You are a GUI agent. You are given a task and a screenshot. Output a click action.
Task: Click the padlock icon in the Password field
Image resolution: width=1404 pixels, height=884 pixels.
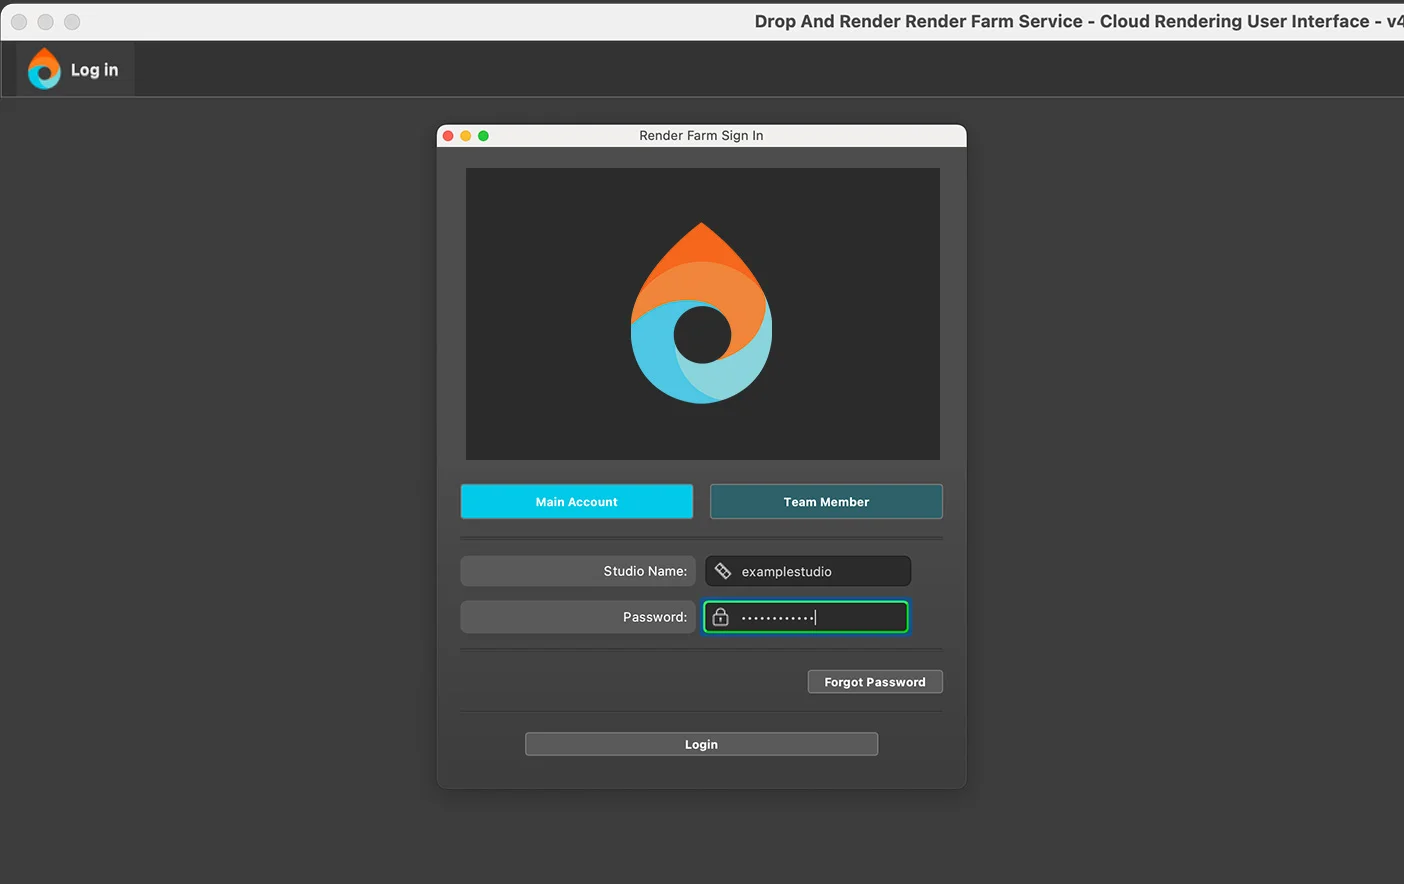tap(720, 617)
